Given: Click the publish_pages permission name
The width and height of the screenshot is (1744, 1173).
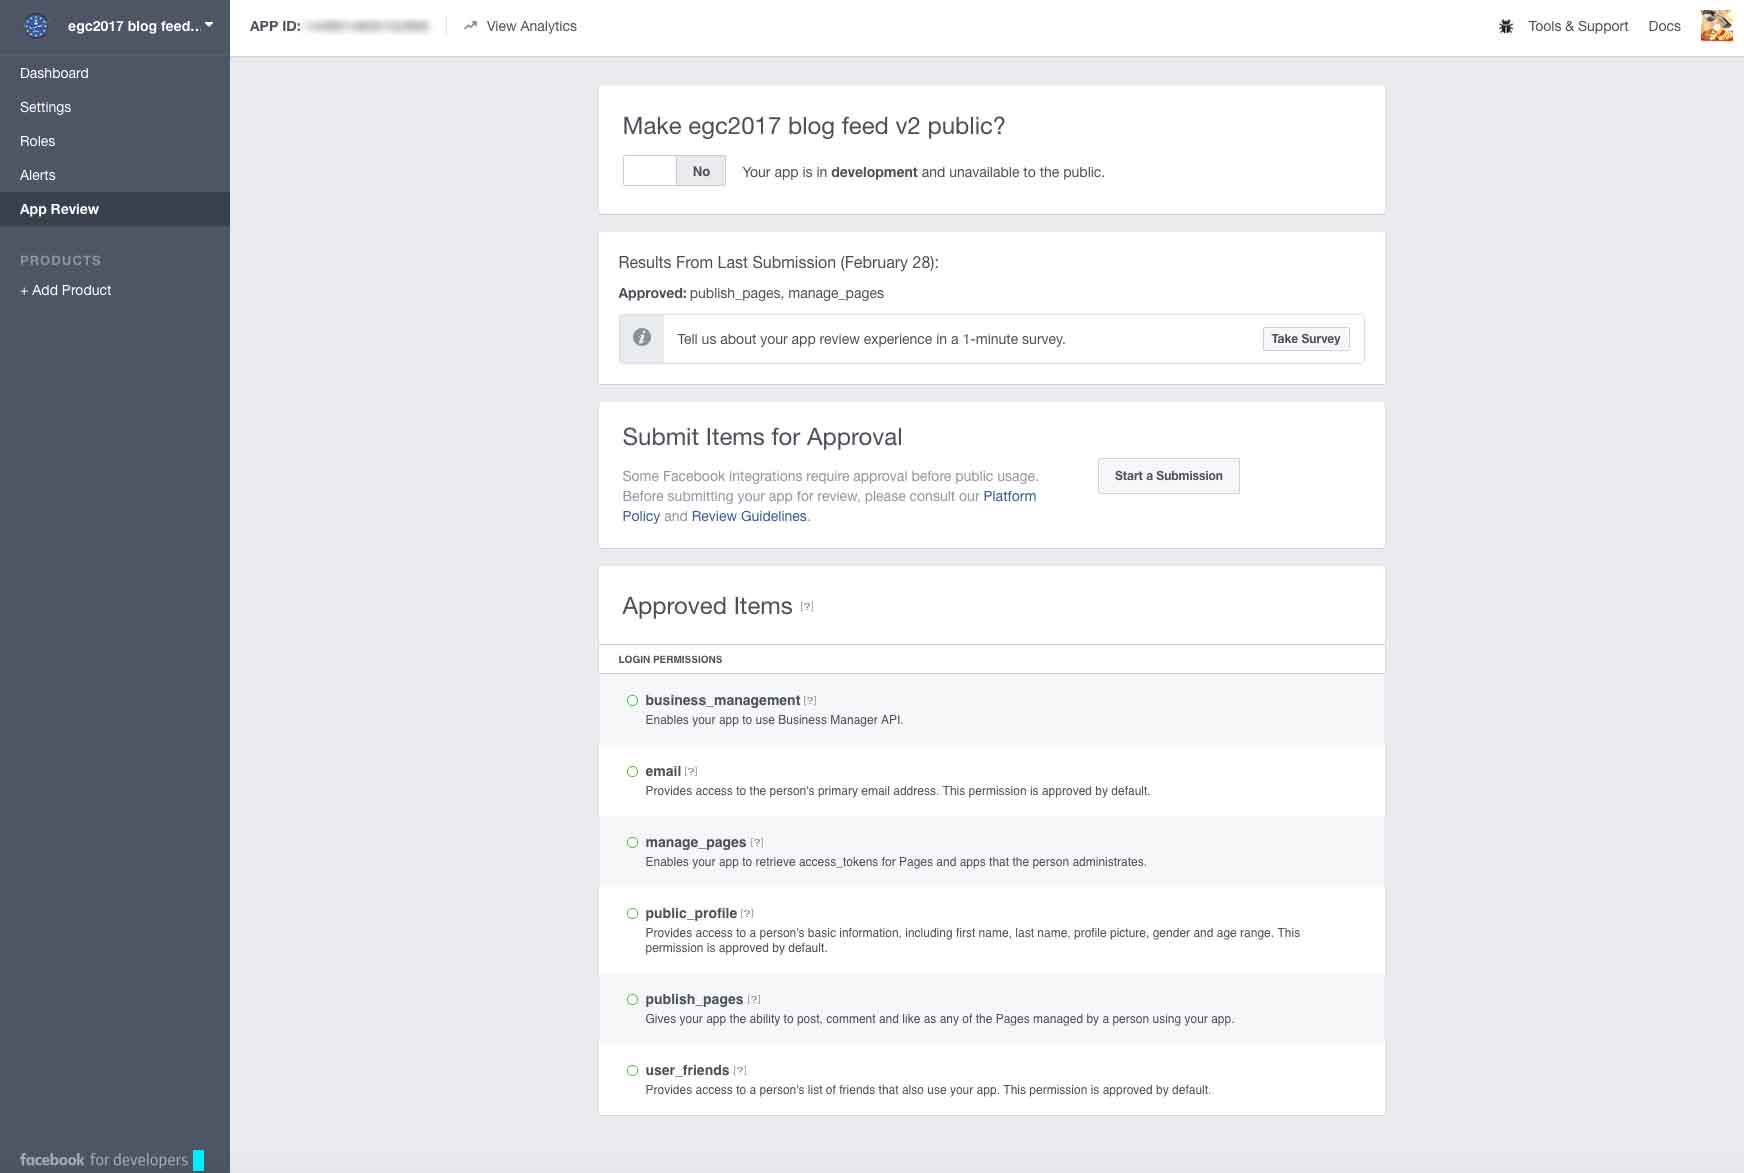Looking at the screenshot, I should (694, 999).
